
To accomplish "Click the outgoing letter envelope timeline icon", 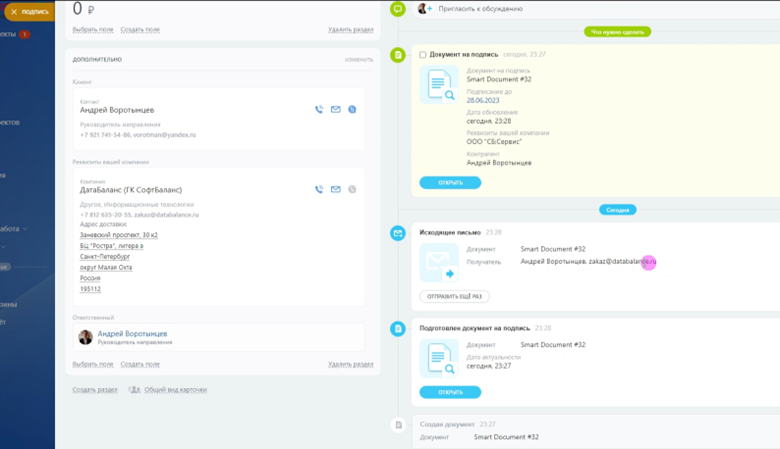I will point(397,233).
